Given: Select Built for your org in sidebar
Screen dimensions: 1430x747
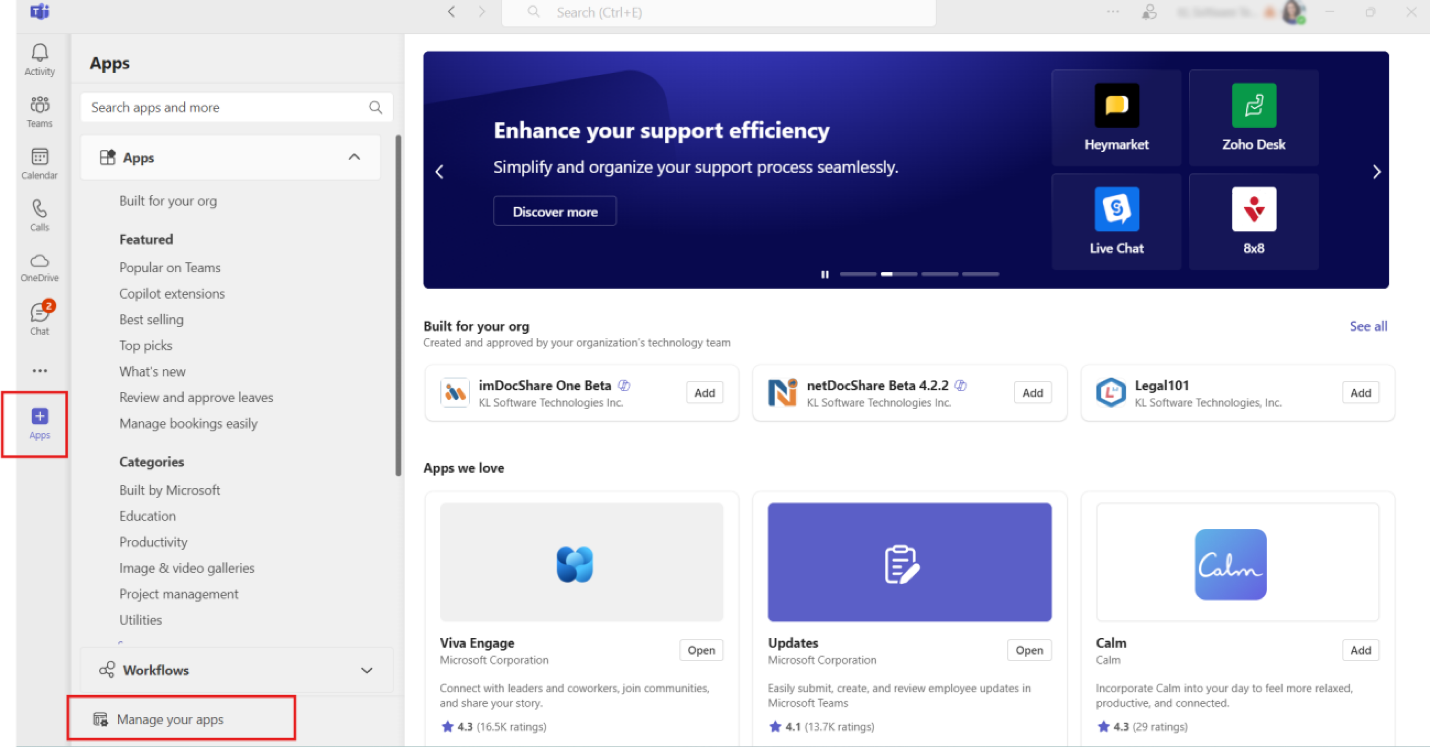Looking at the screenshot, I should pos(168,201).
